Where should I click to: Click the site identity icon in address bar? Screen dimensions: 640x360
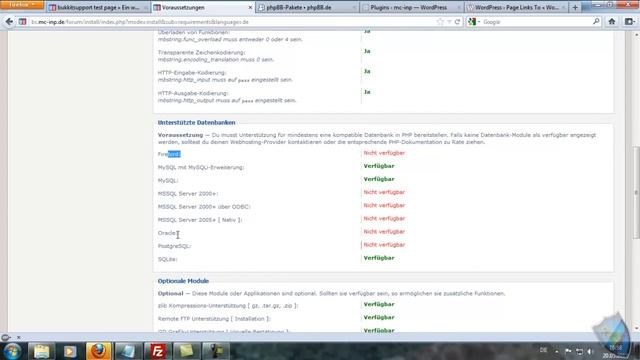tap(22, 22)
